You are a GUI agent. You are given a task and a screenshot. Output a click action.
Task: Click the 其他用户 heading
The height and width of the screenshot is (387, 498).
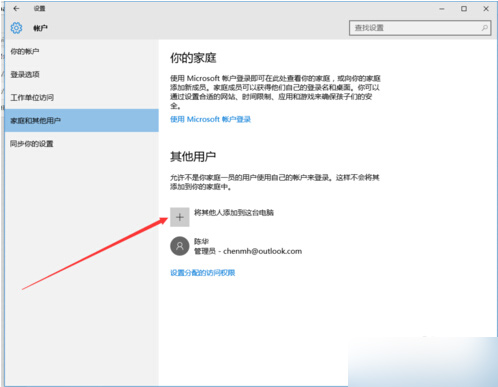[193, 156]
